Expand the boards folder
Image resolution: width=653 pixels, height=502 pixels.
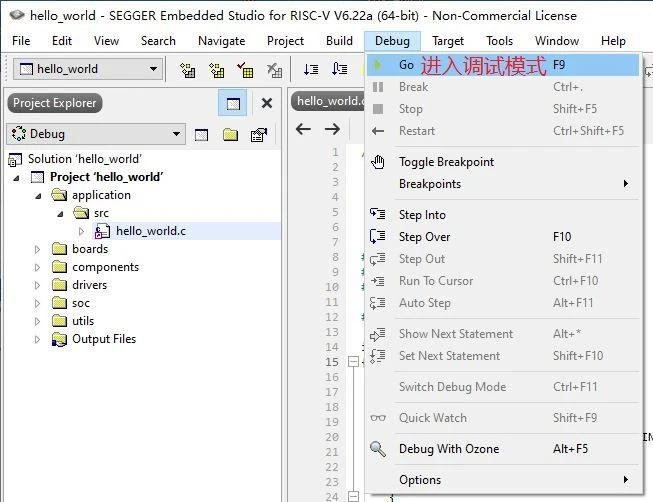click(x=37, y=249)
